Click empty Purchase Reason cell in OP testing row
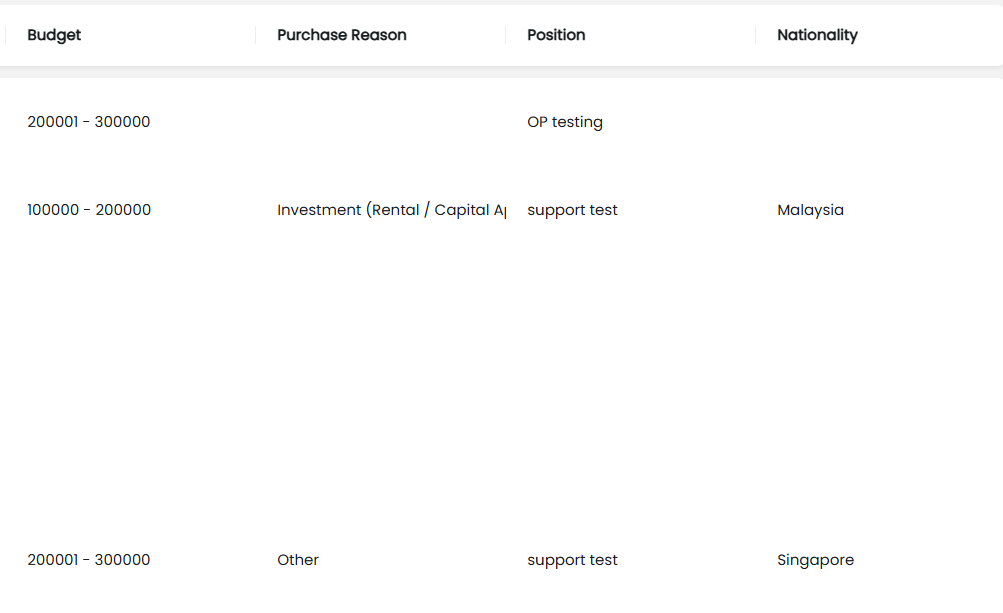1003x613 pixels. (x=380, y=122)
